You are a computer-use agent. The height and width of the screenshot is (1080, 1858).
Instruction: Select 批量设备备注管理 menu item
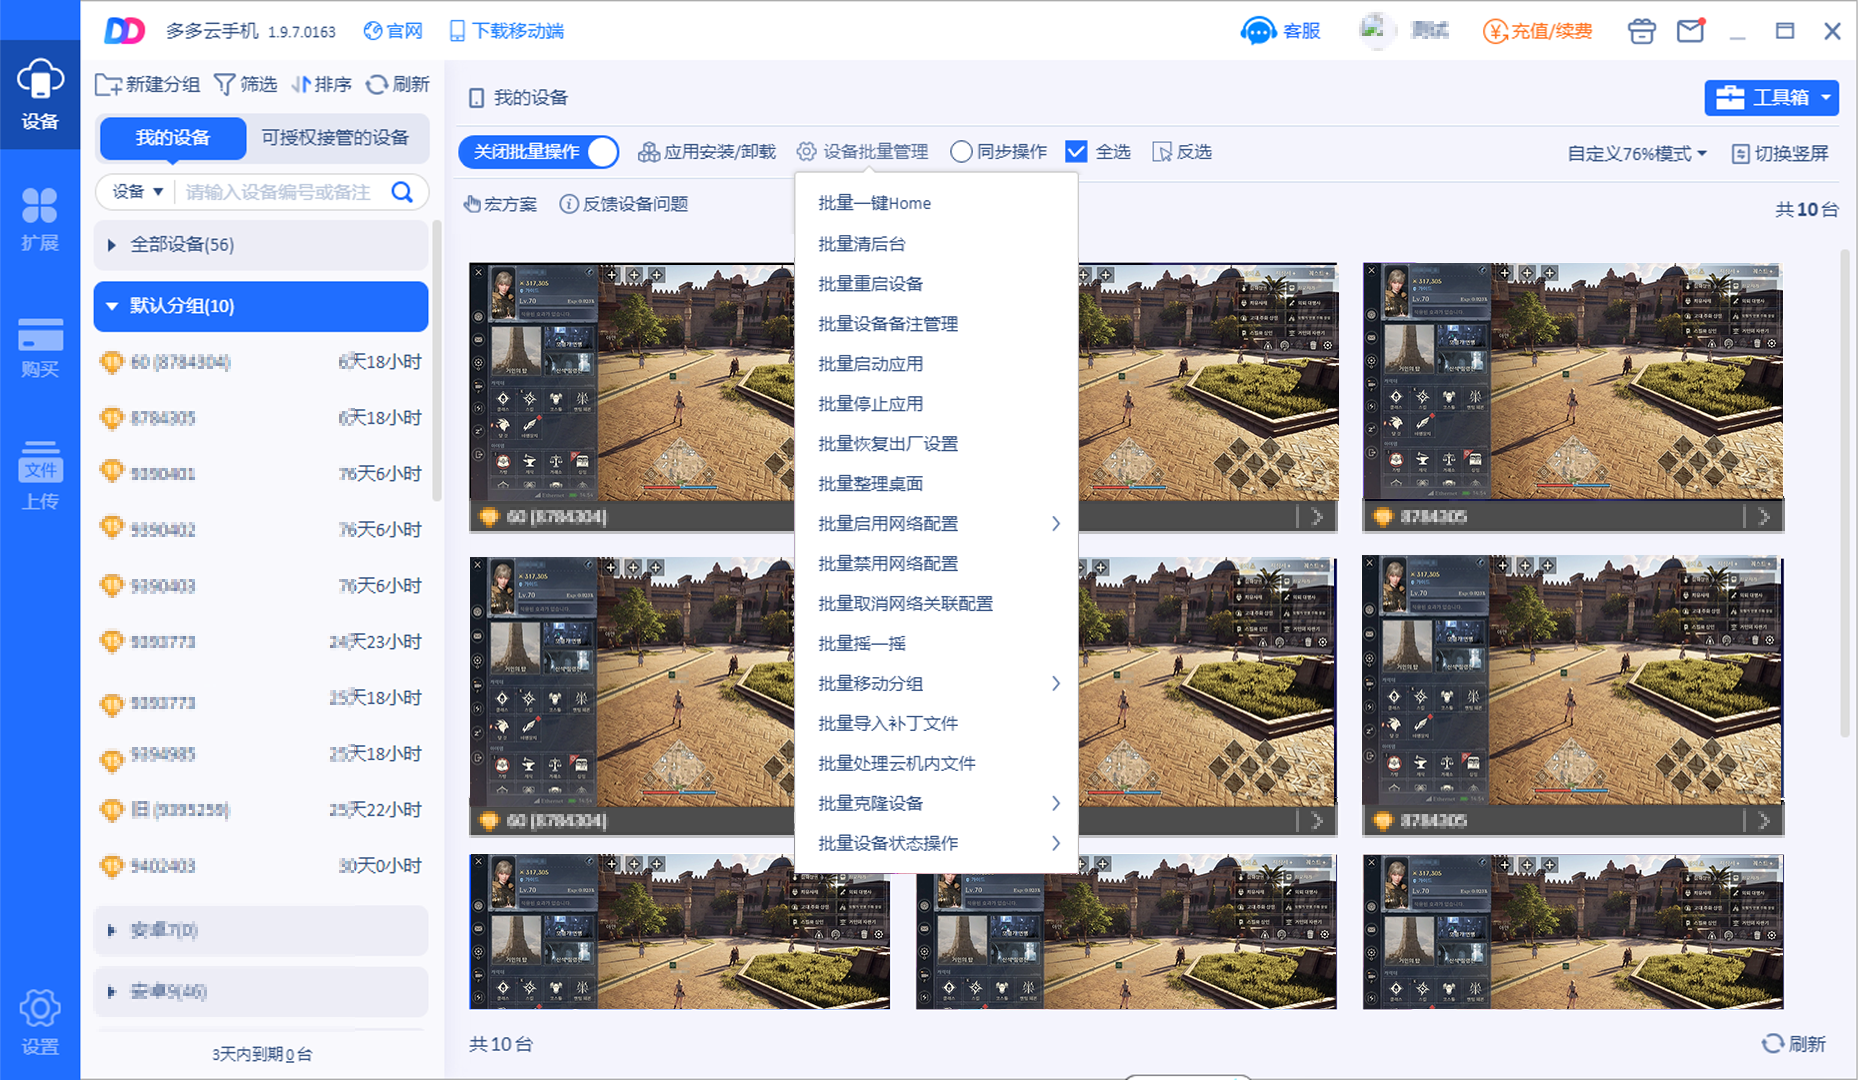click(x=936, y=324)
